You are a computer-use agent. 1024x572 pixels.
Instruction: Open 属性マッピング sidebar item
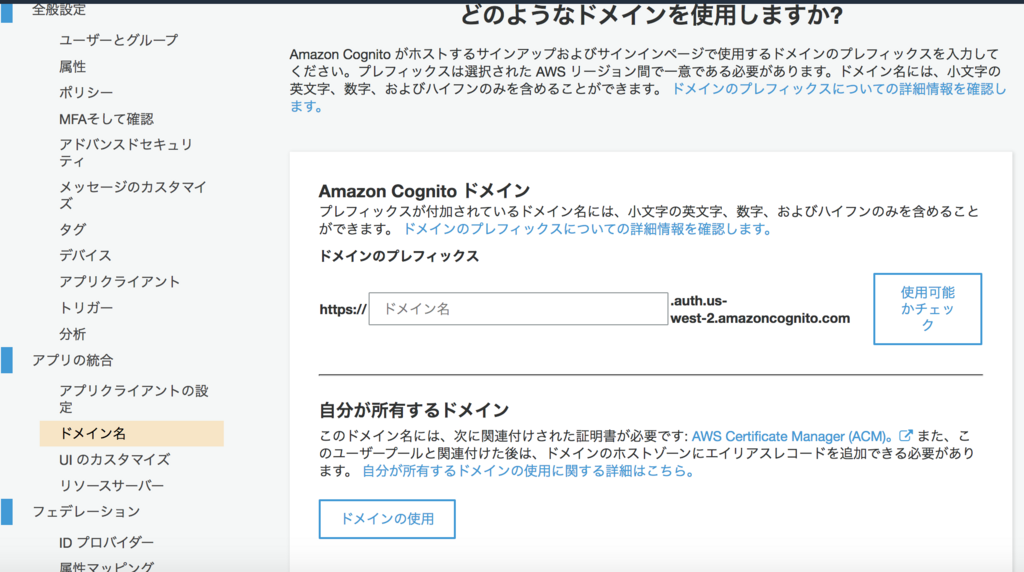click(106, 566)
